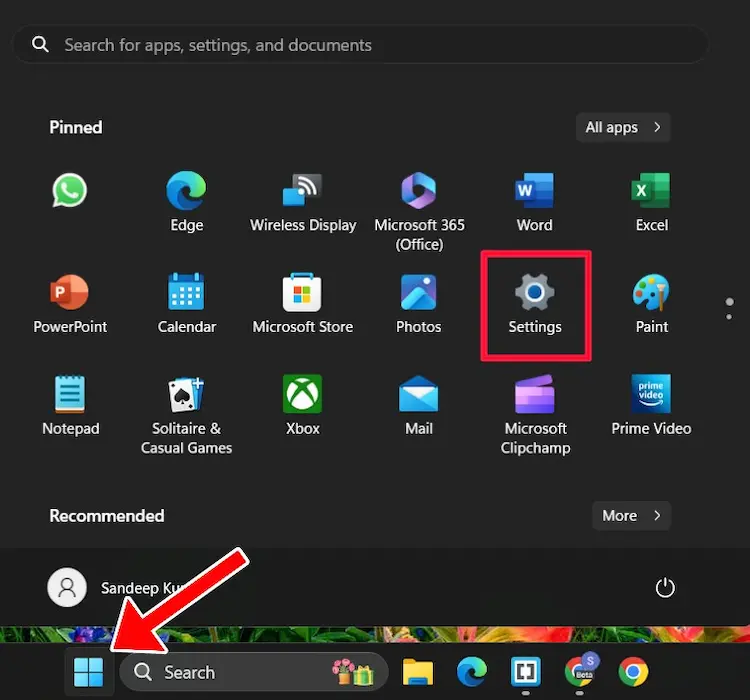
Task: Open File Explorer from the taskbar
Action: [x=417, y=672]
